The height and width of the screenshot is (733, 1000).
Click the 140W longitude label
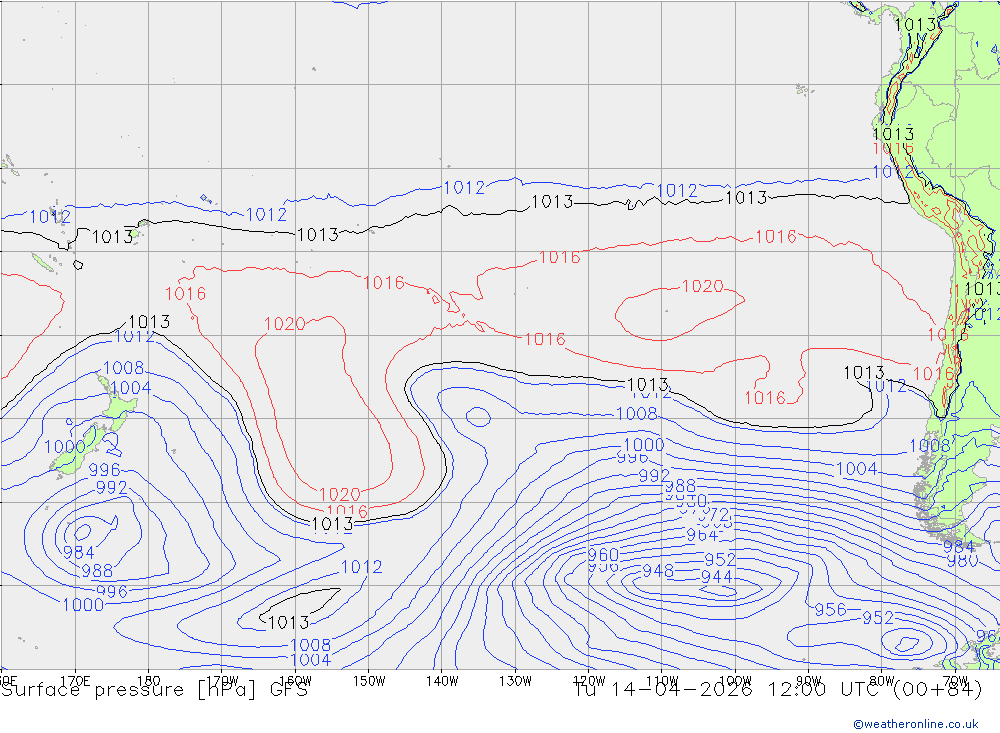[x=442, y=681]
